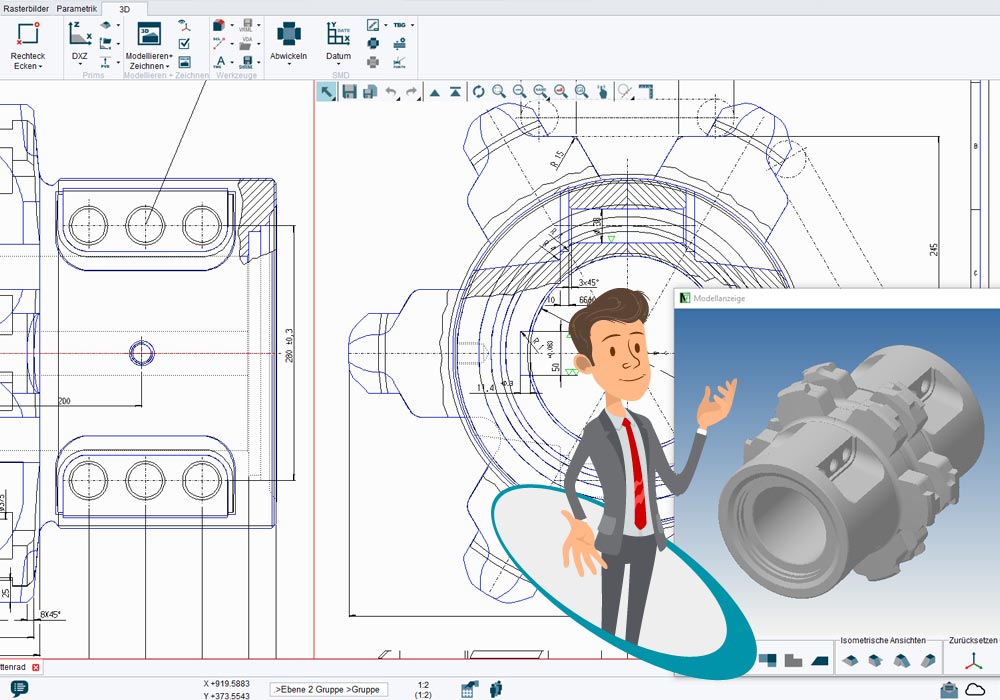Click the save floppy disk icon

(349, 92)
